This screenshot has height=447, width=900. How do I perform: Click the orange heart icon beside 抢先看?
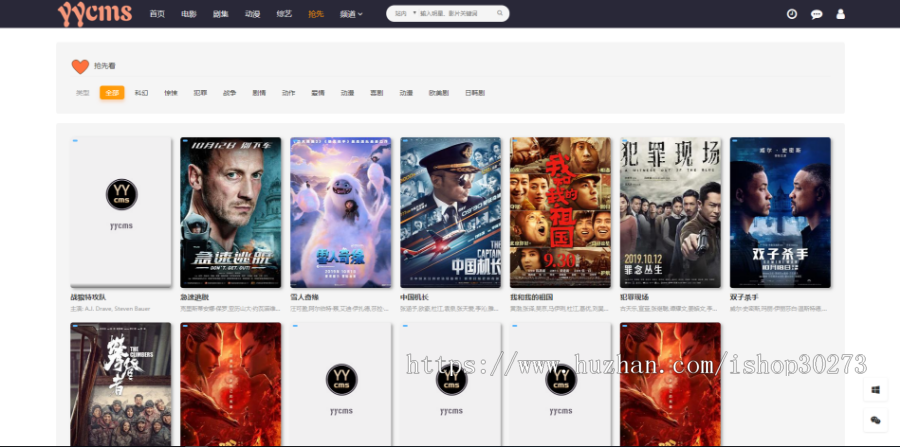click(80, 67)
